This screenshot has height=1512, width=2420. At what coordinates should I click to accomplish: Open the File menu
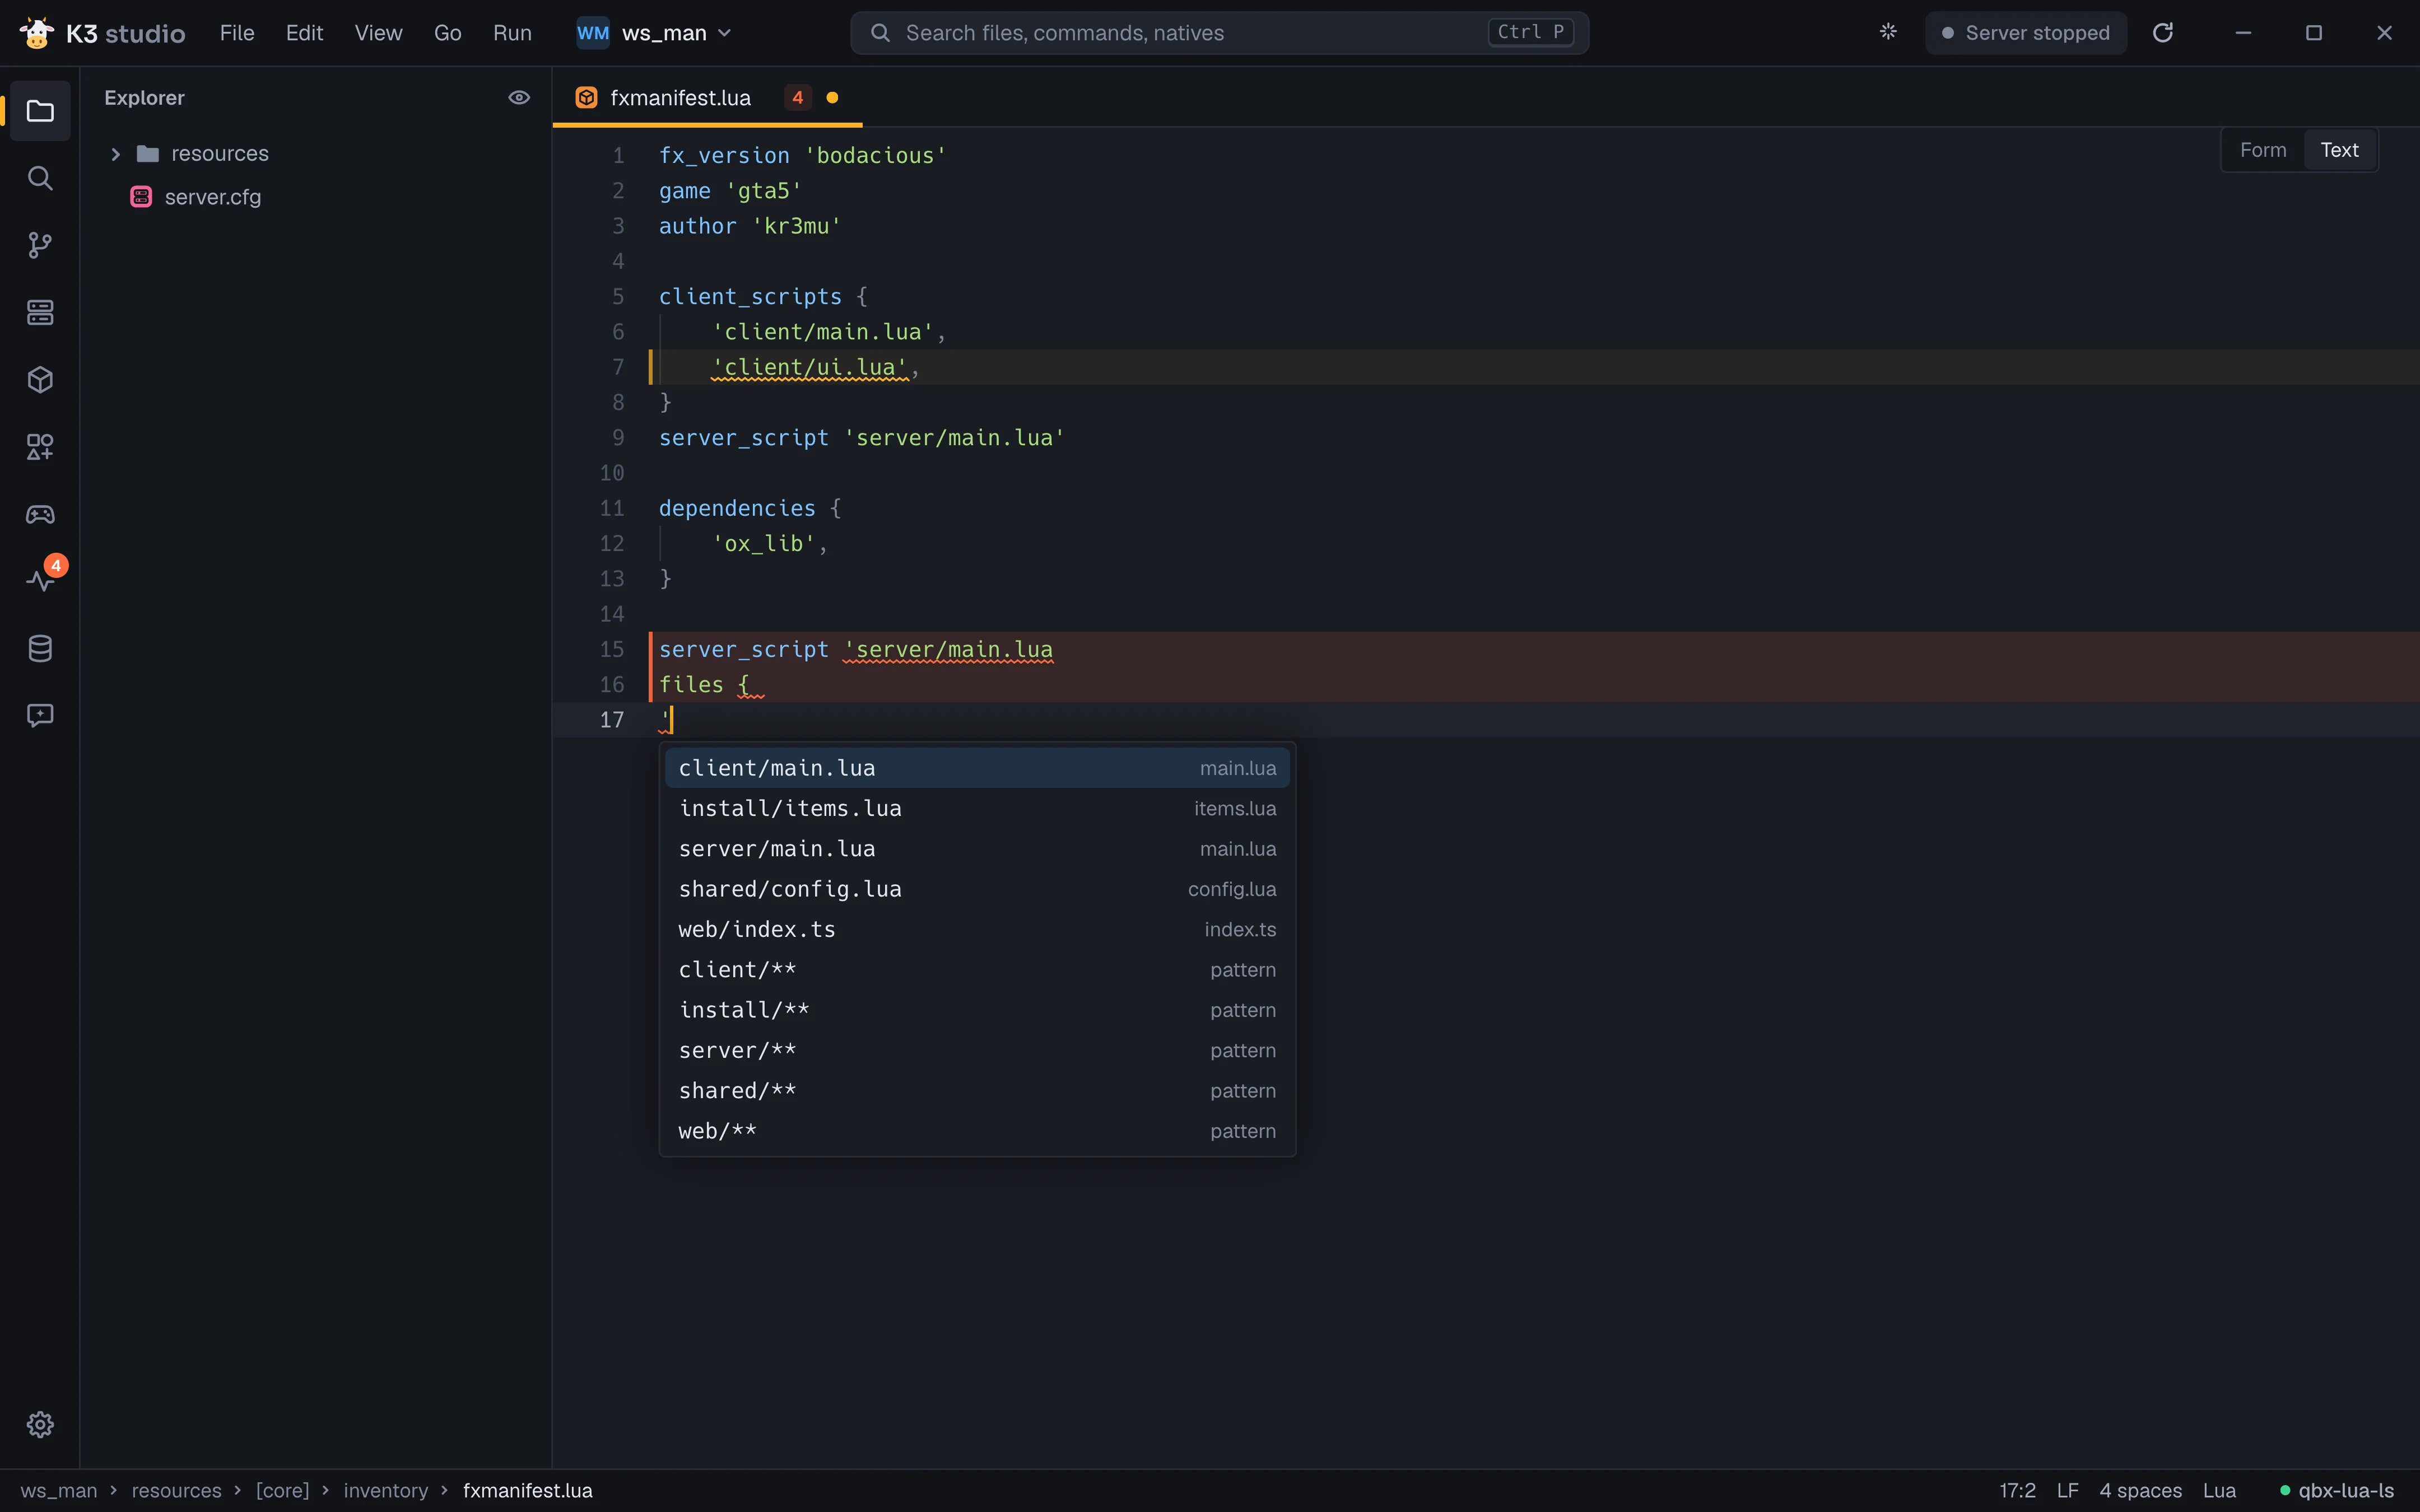237,33
